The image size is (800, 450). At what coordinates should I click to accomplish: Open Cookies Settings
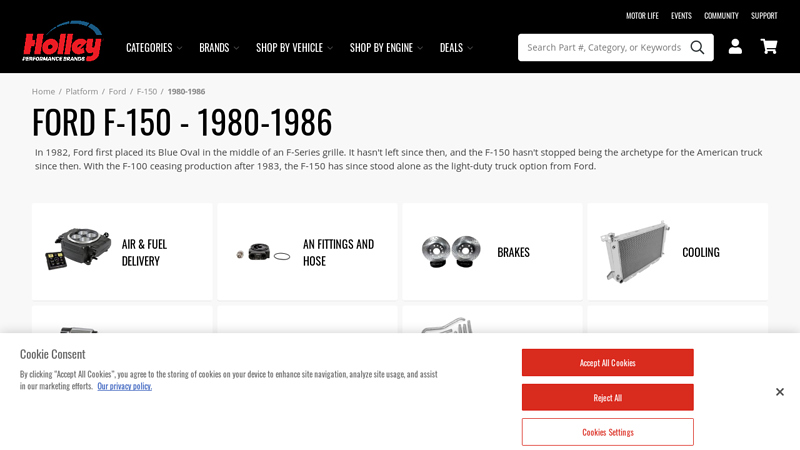[607, 432]
